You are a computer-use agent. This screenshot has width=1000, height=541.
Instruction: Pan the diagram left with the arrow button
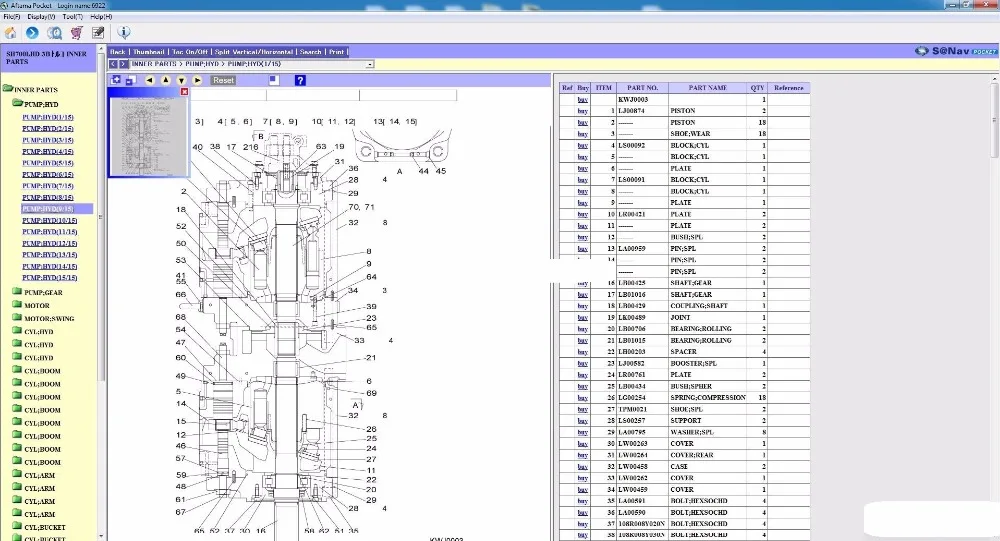coord(150,80)
